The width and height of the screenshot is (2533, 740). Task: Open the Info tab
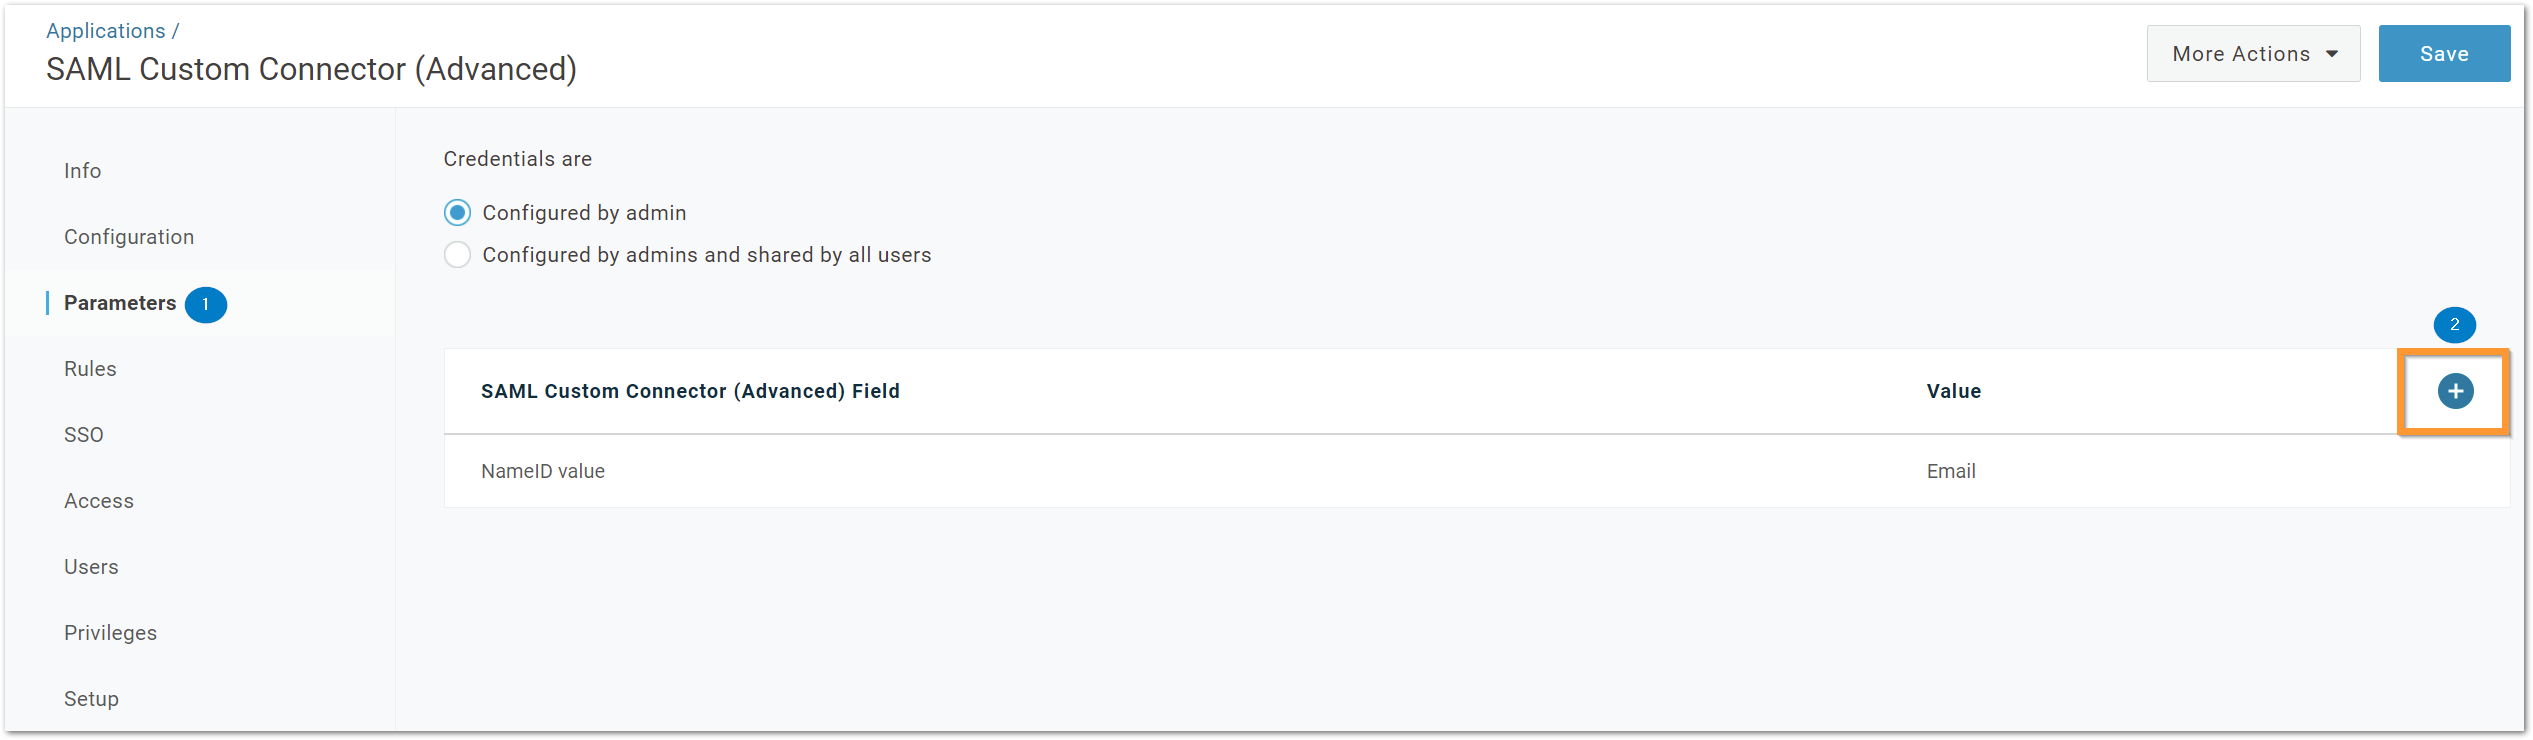(82, 171)
